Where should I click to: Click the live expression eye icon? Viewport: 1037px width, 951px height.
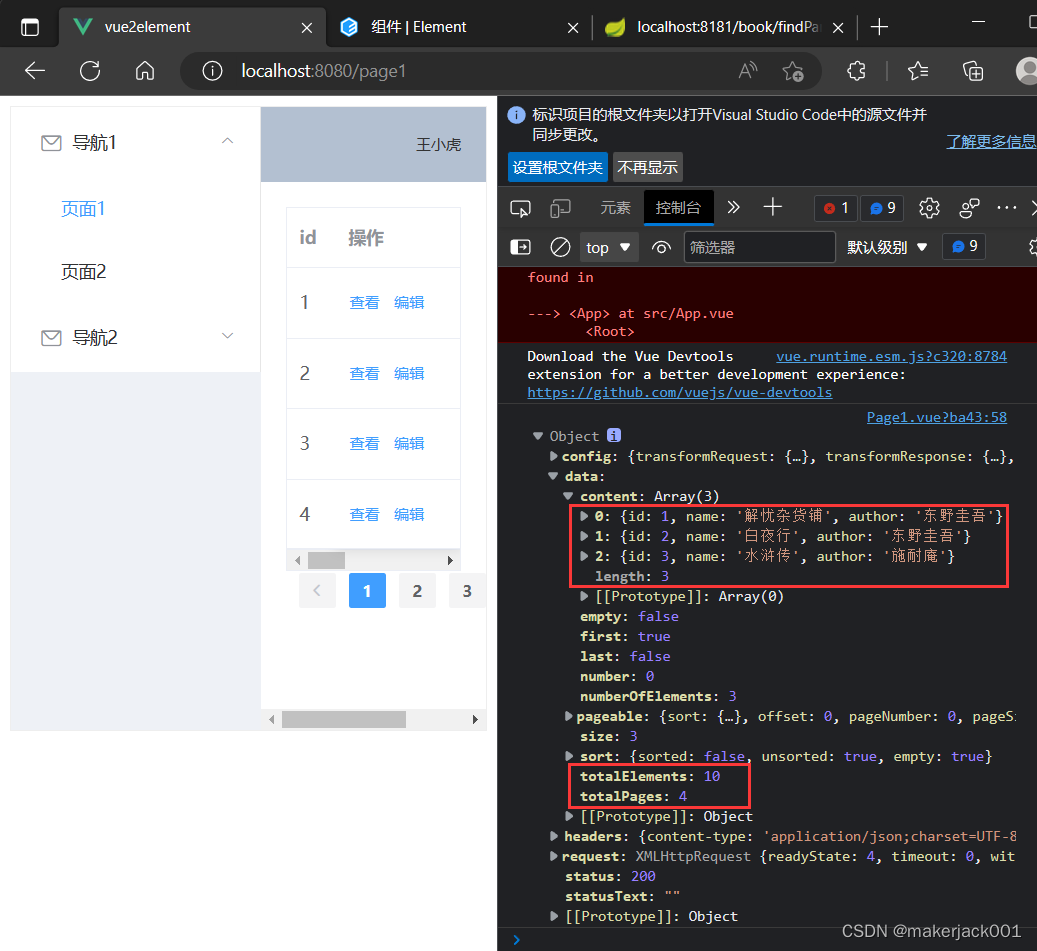point(660,247)
